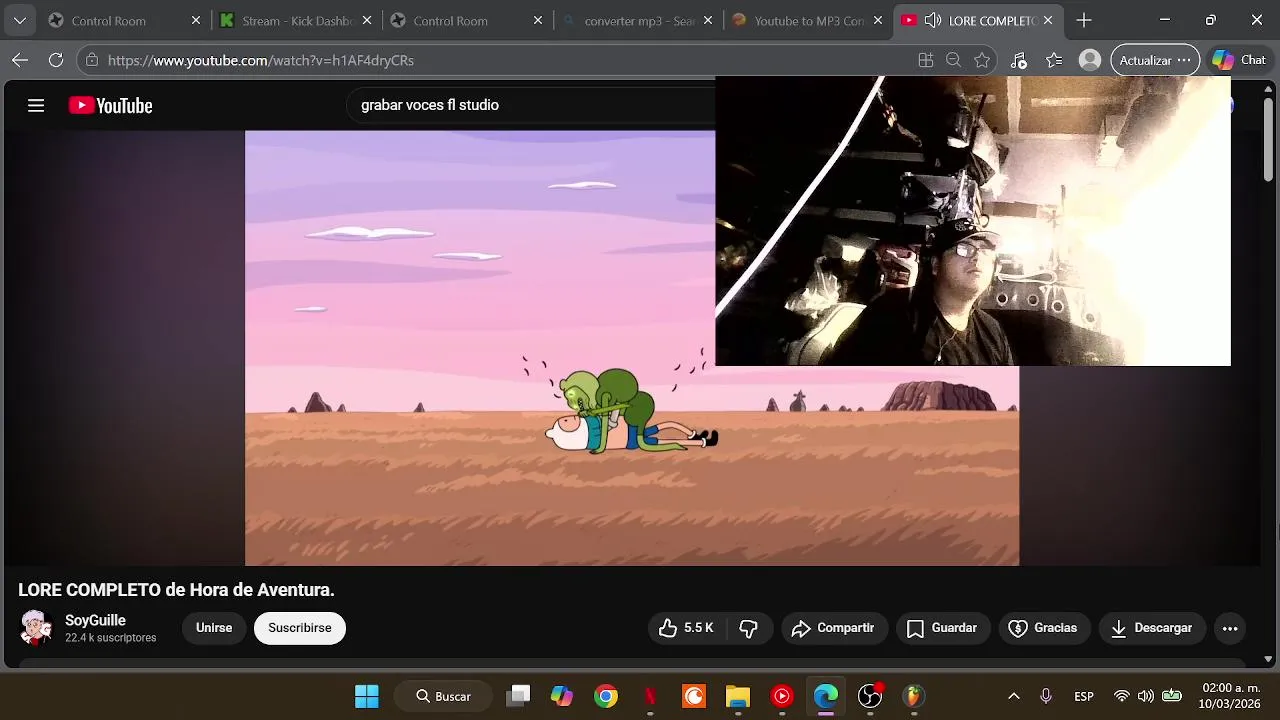Close the Stream - Kick Dashboard tab

[367, 20]
